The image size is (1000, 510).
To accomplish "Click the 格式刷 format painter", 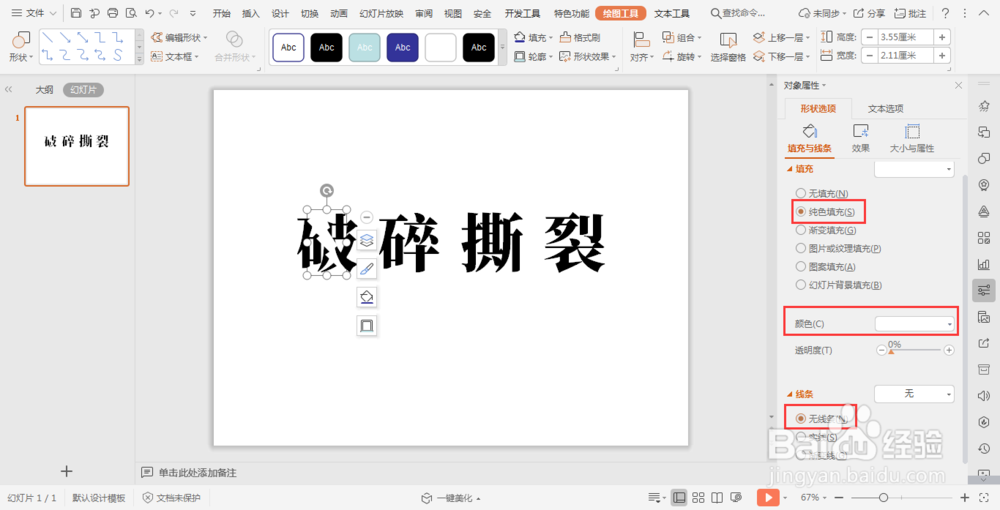I will pos(580,38).
